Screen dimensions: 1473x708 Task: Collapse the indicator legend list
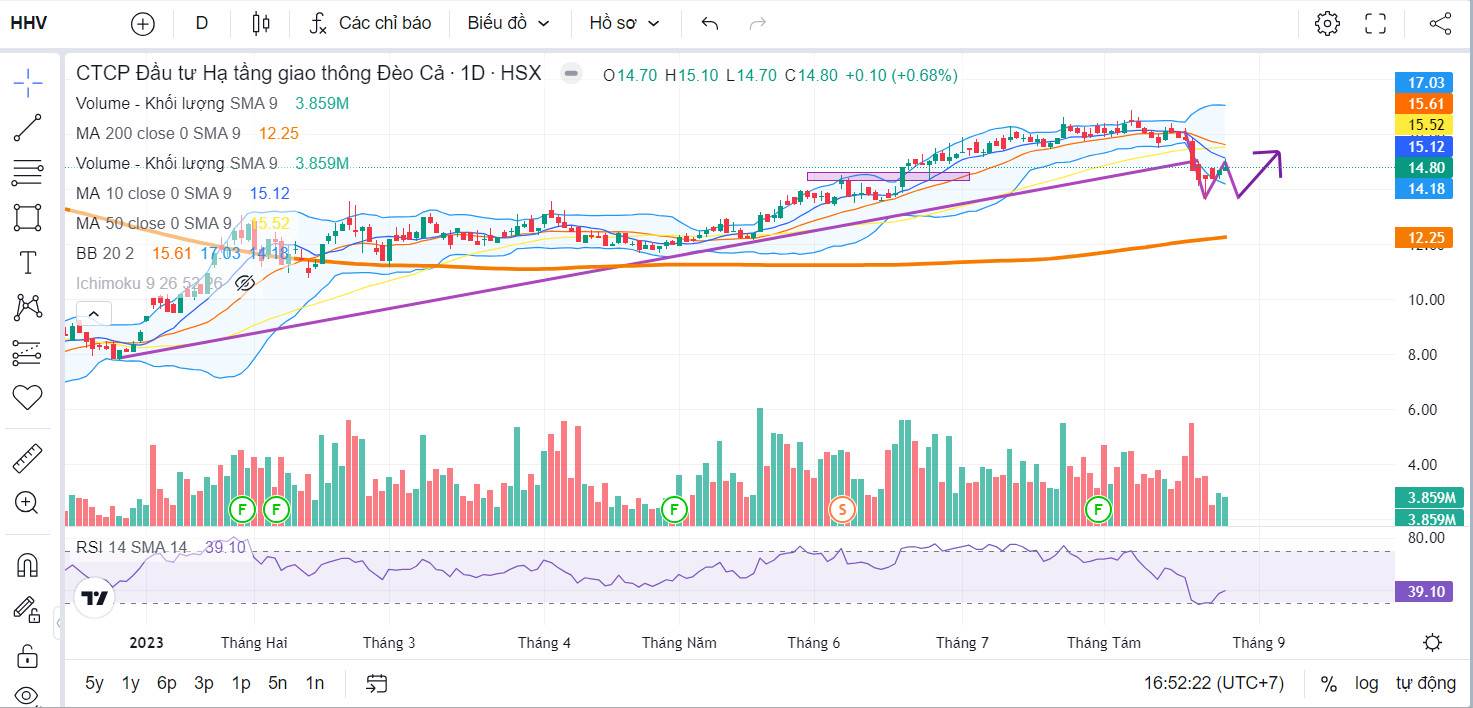pos(93,314)
